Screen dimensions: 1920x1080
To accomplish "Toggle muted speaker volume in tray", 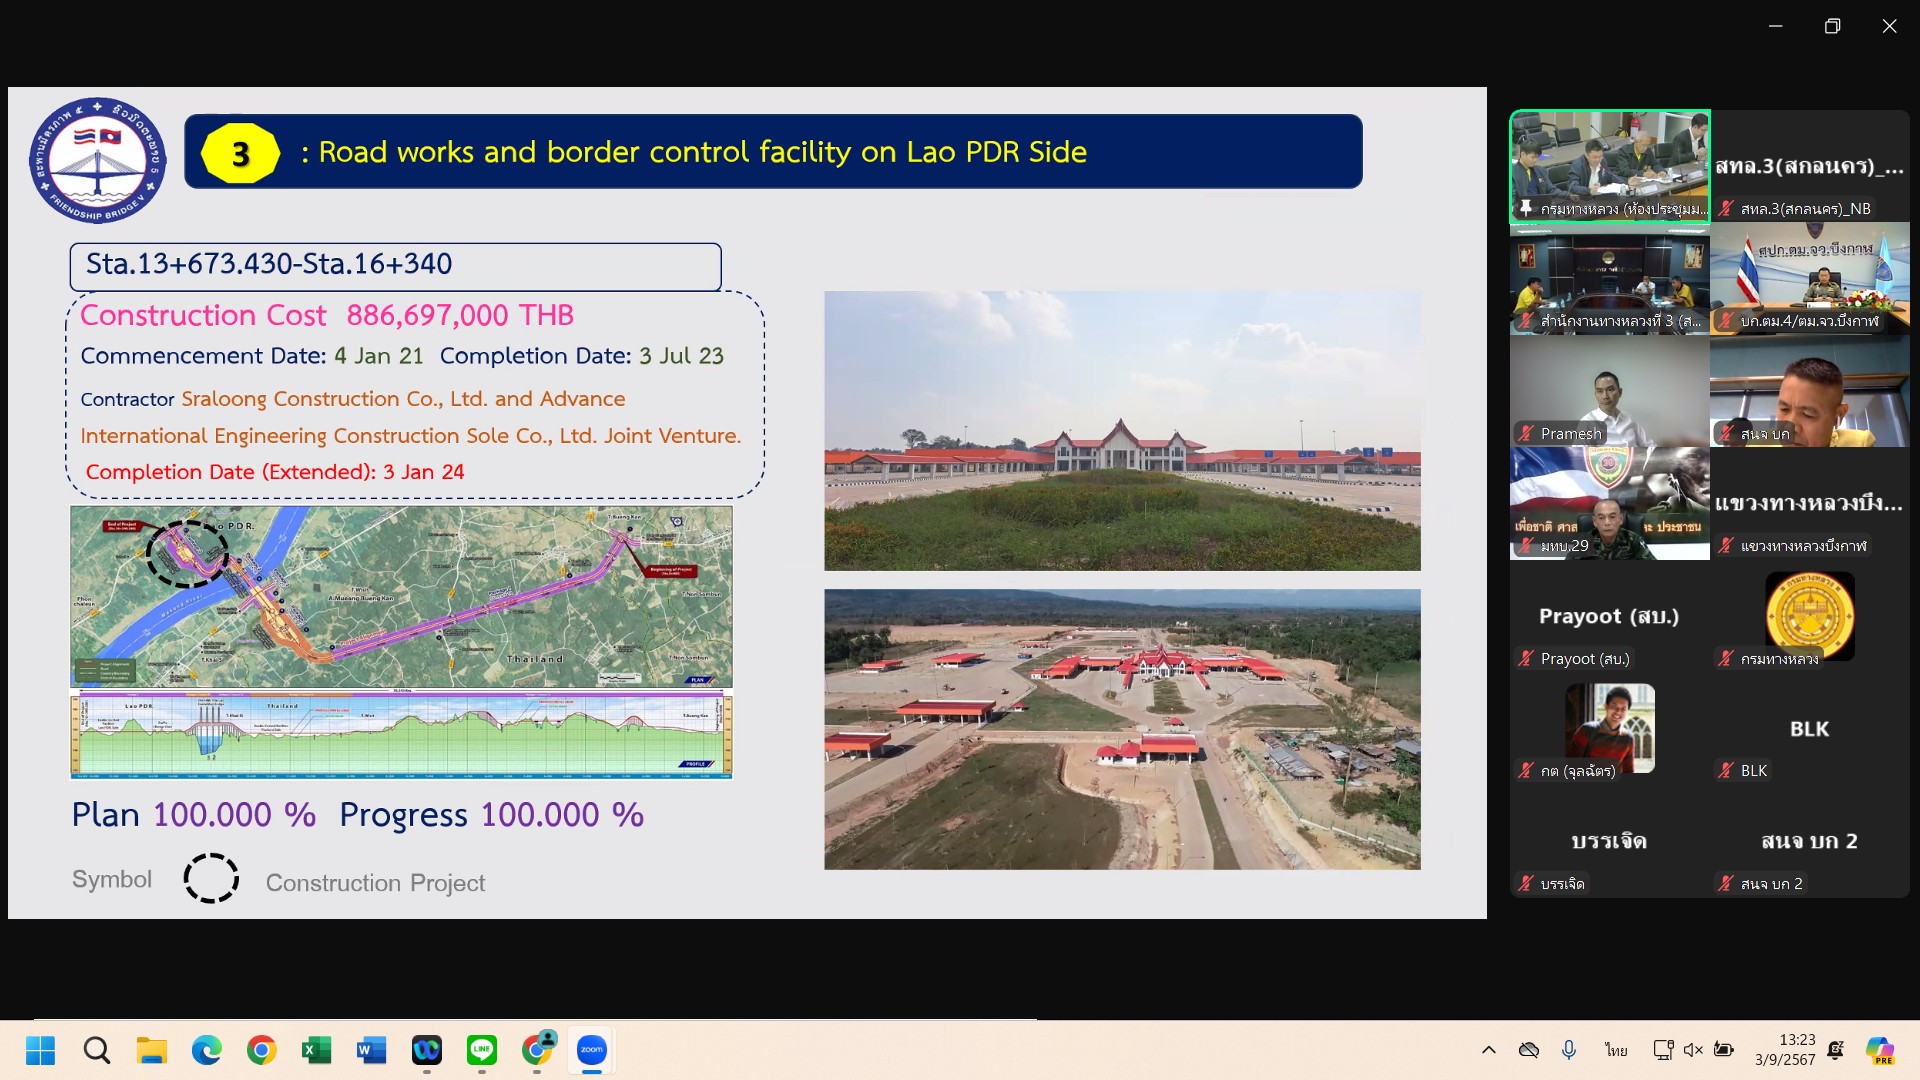I will point(1693,1050).
